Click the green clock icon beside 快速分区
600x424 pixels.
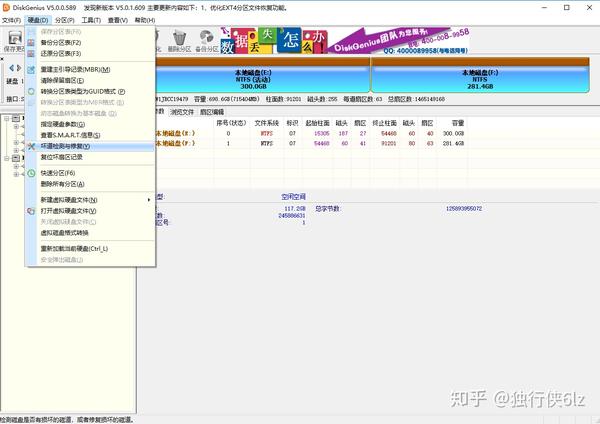pos(31,173)
